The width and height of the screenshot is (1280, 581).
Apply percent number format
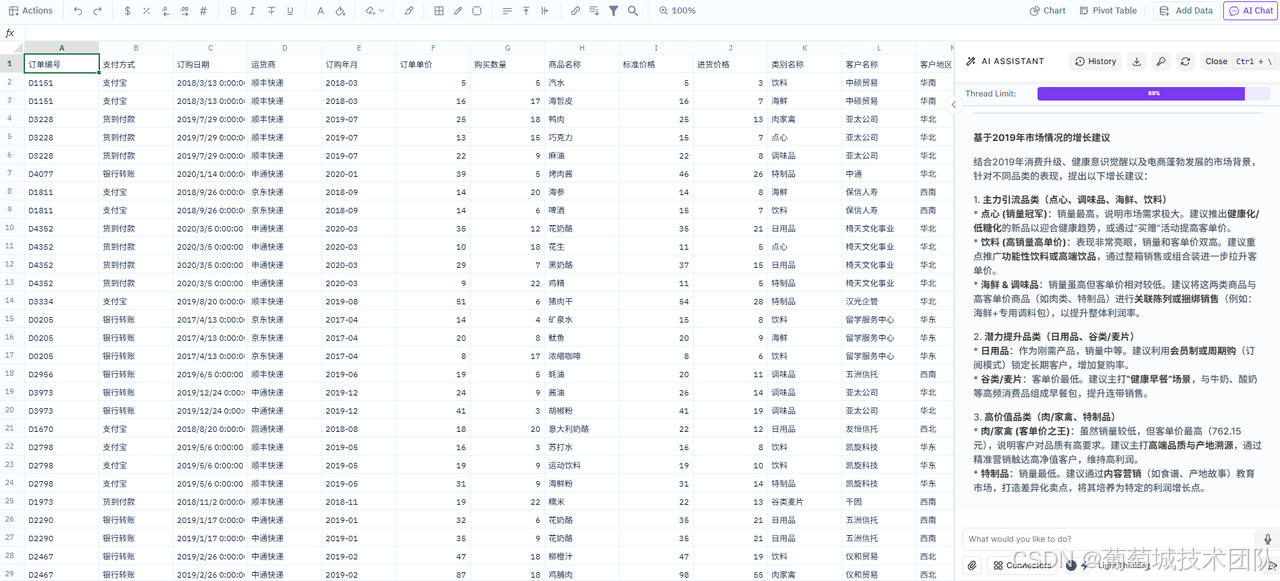point(146,11)
